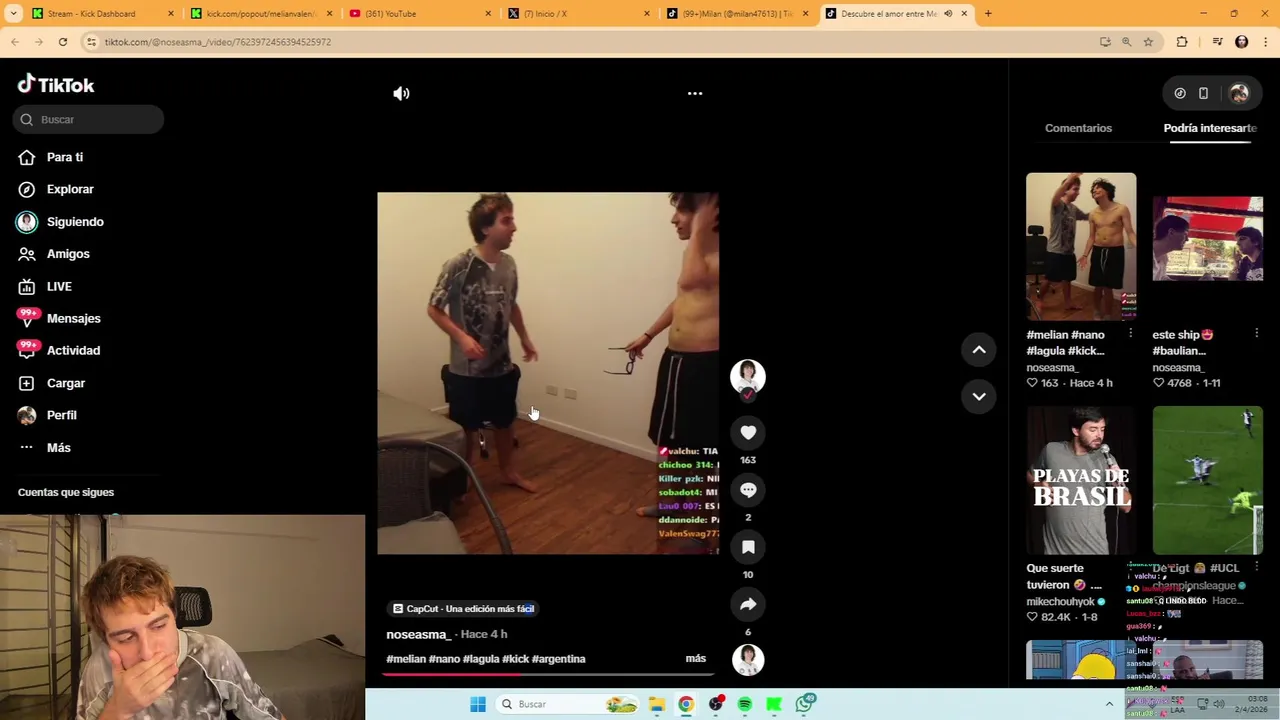Viewport: 1280px width, 720px height.
Task: Click the CapCut 'Una edición más fácil' badge
Action: pyautogui.click(x=463, y=609)
